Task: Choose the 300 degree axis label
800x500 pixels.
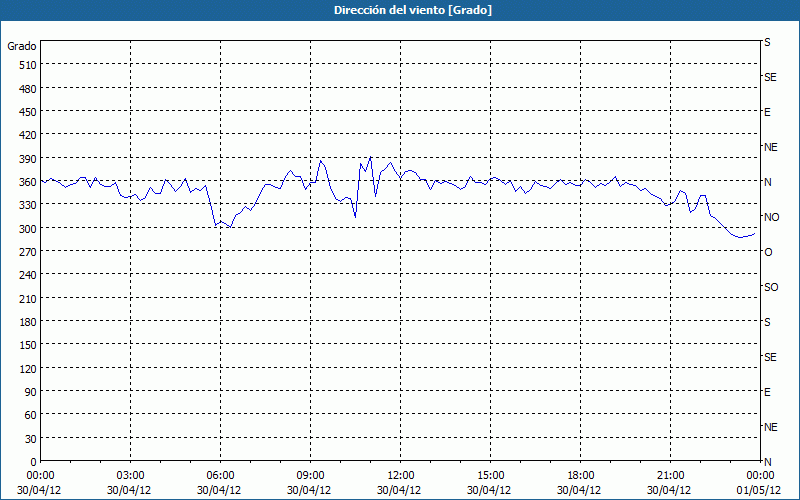Action: click(28, 229)
